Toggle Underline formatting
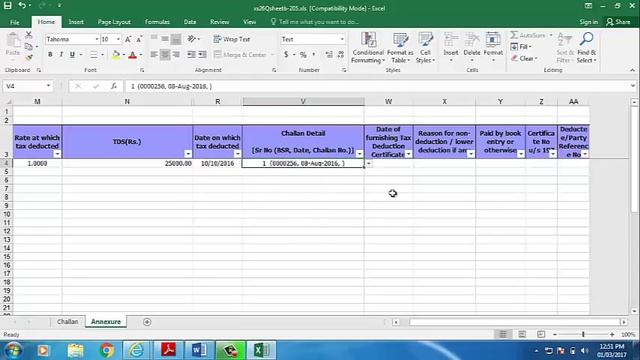The height and width of the screenshot is (360, 640). (72, 54)
